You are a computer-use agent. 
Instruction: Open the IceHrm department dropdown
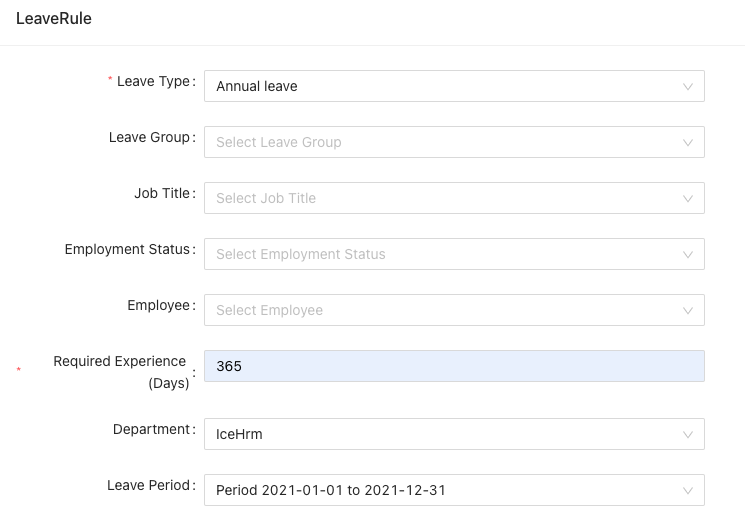(x=454, y=434)
